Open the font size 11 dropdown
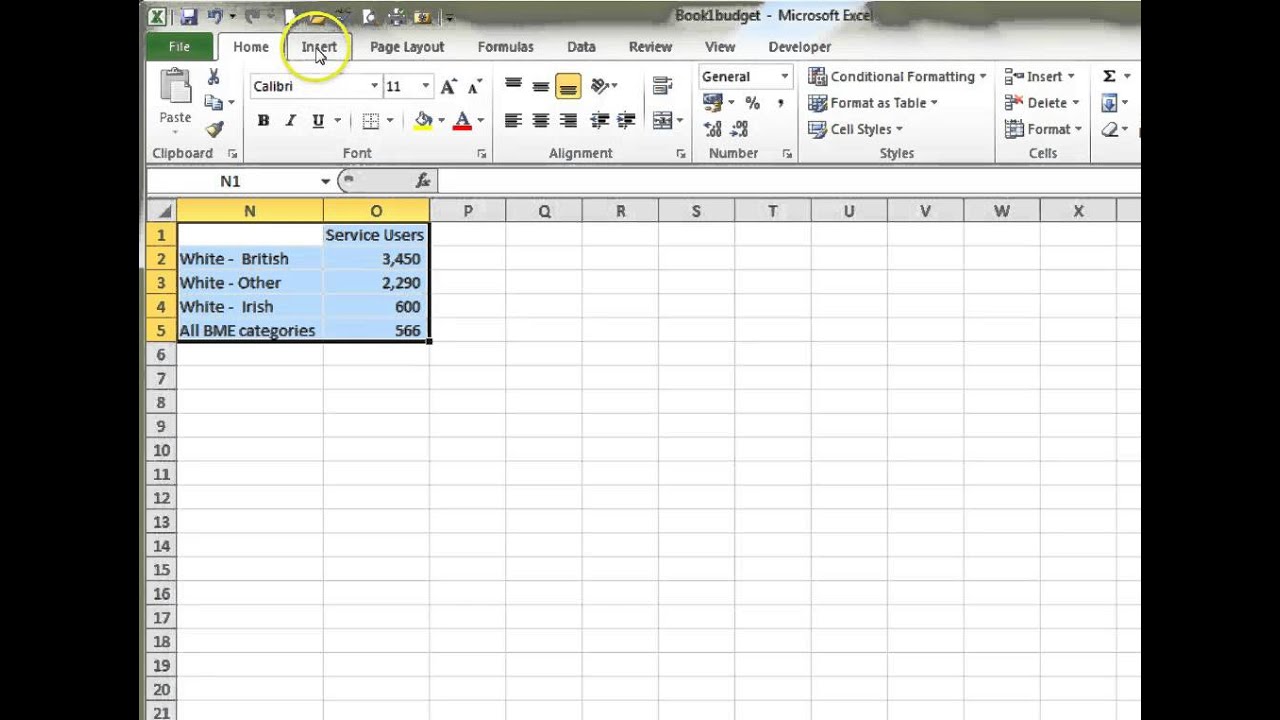1280x720 pixels. (x=425, y=86)
